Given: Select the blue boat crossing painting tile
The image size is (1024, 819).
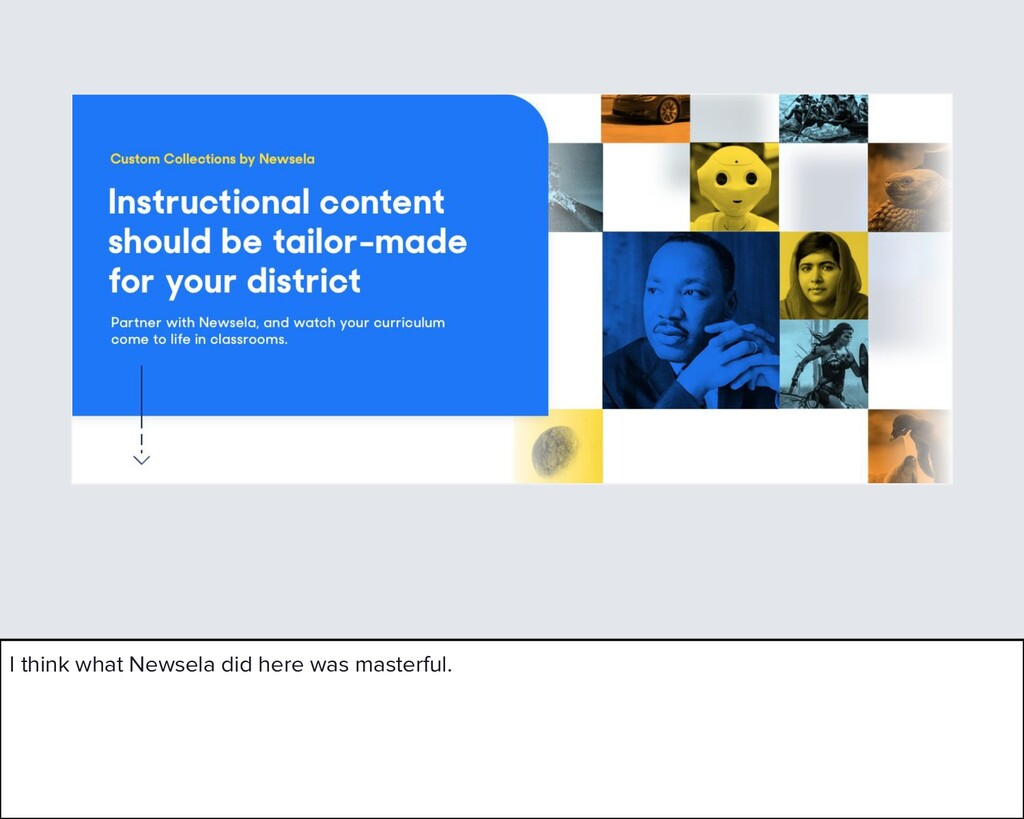Looking at the screenshot, I should click(x=824, y=118).
